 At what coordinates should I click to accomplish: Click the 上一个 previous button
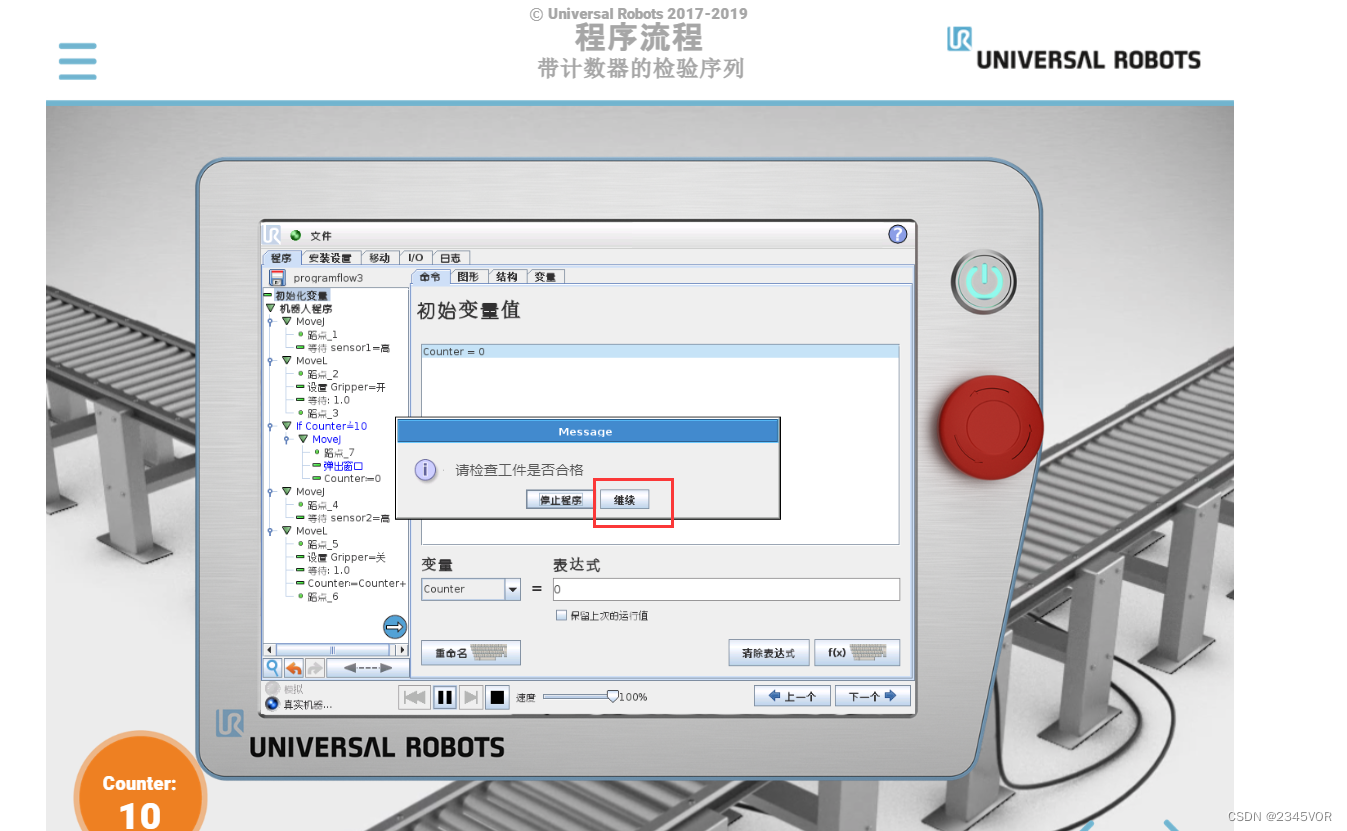click(x=792, y=697)
